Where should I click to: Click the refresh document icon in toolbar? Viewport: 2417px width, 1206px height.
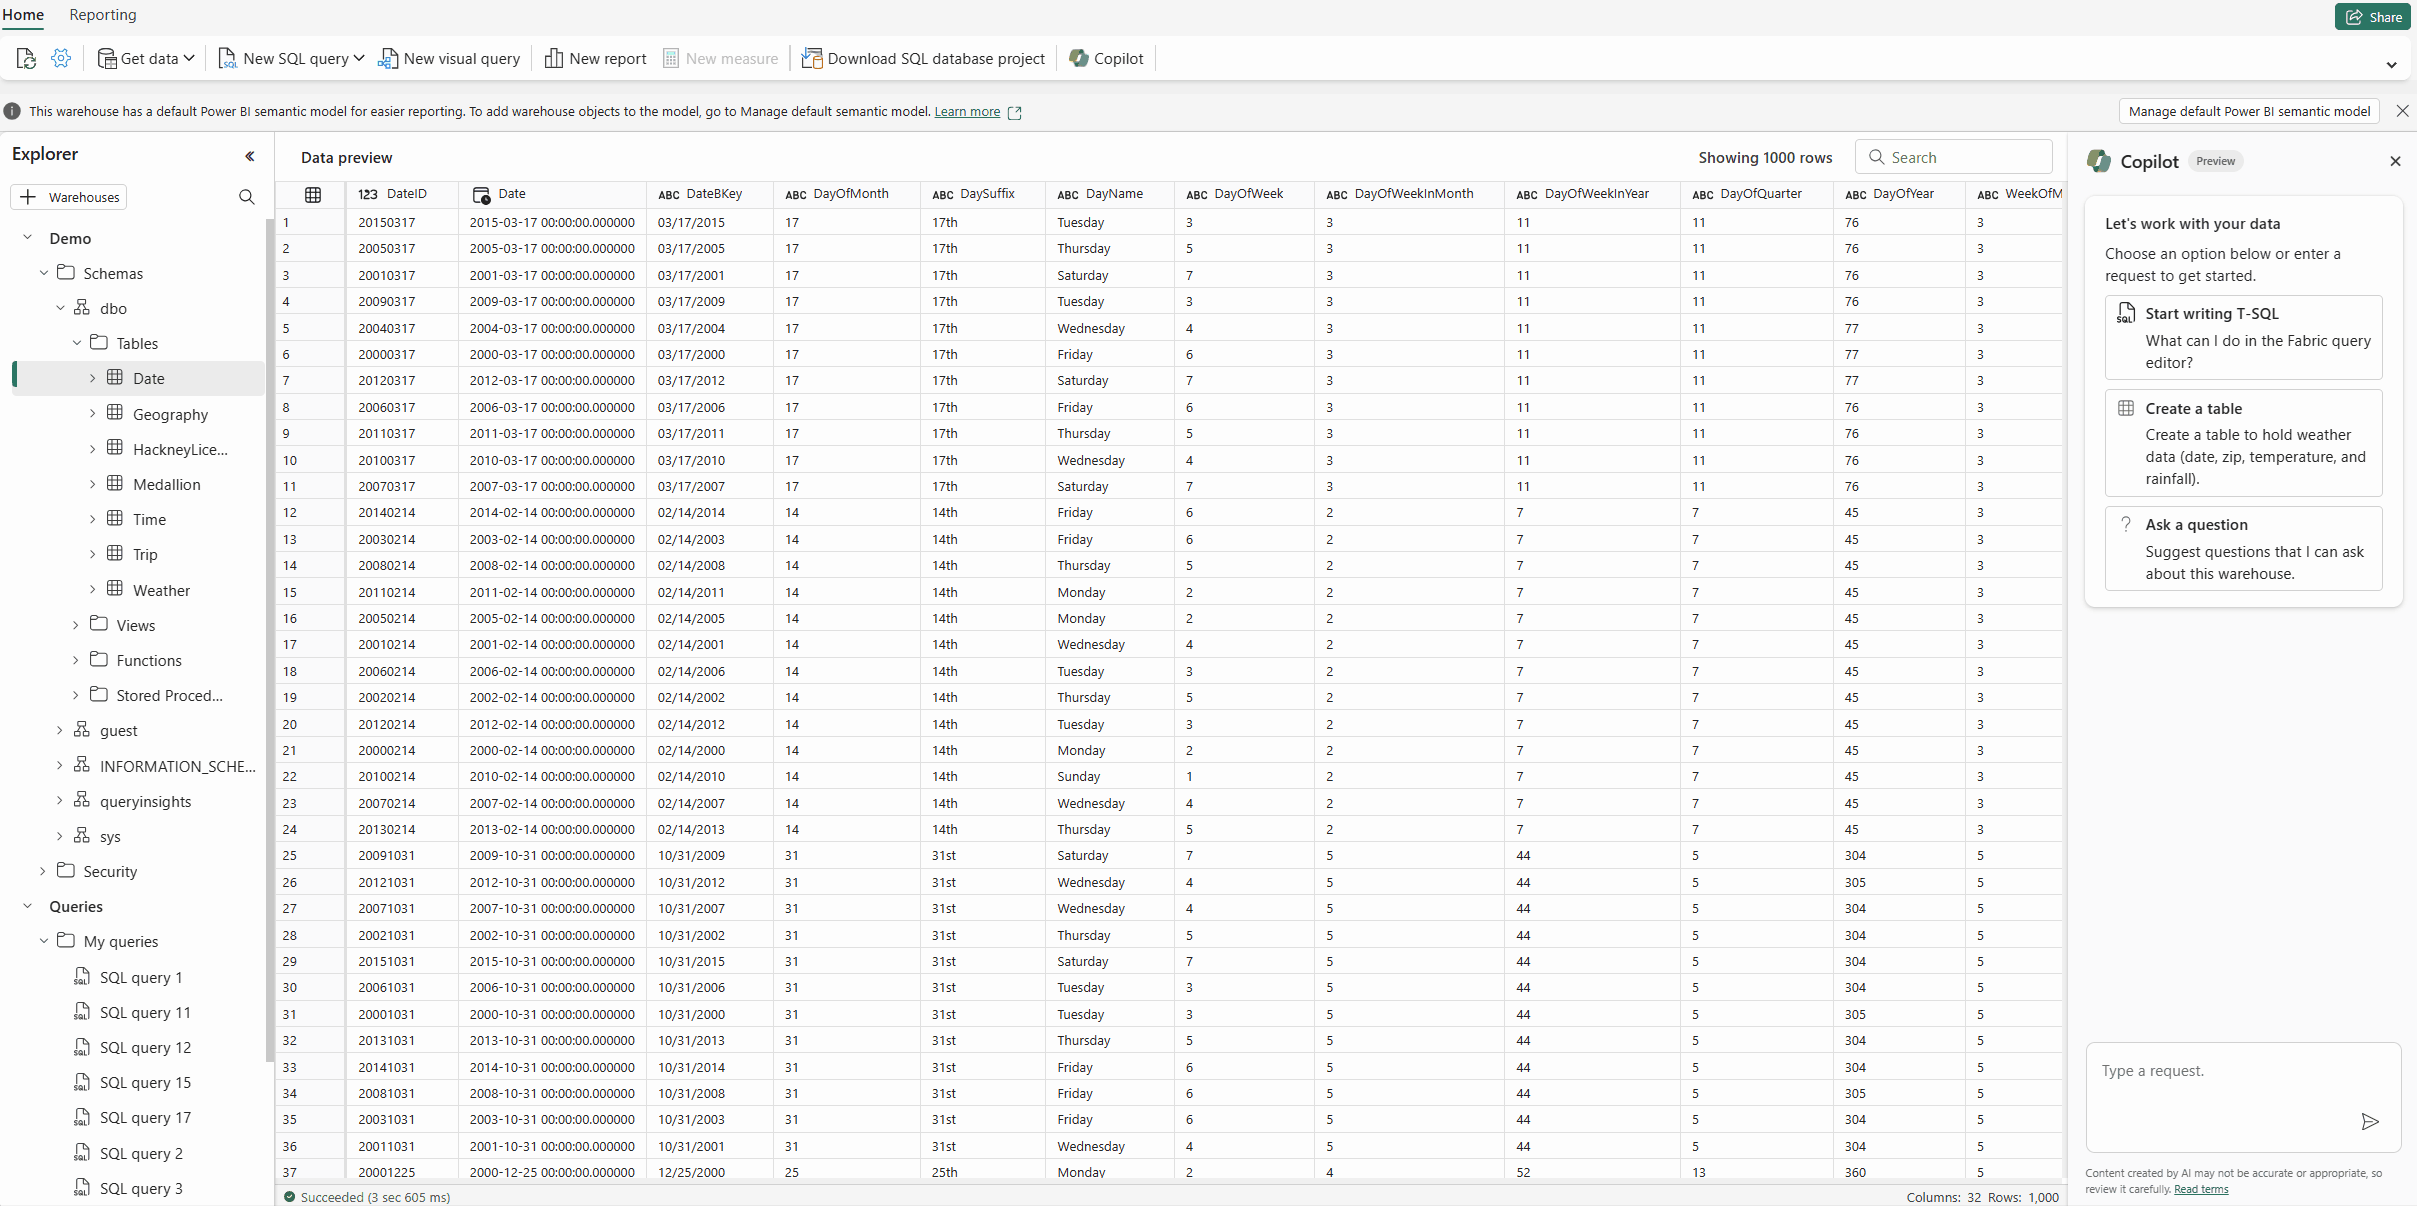click(26, 58)
